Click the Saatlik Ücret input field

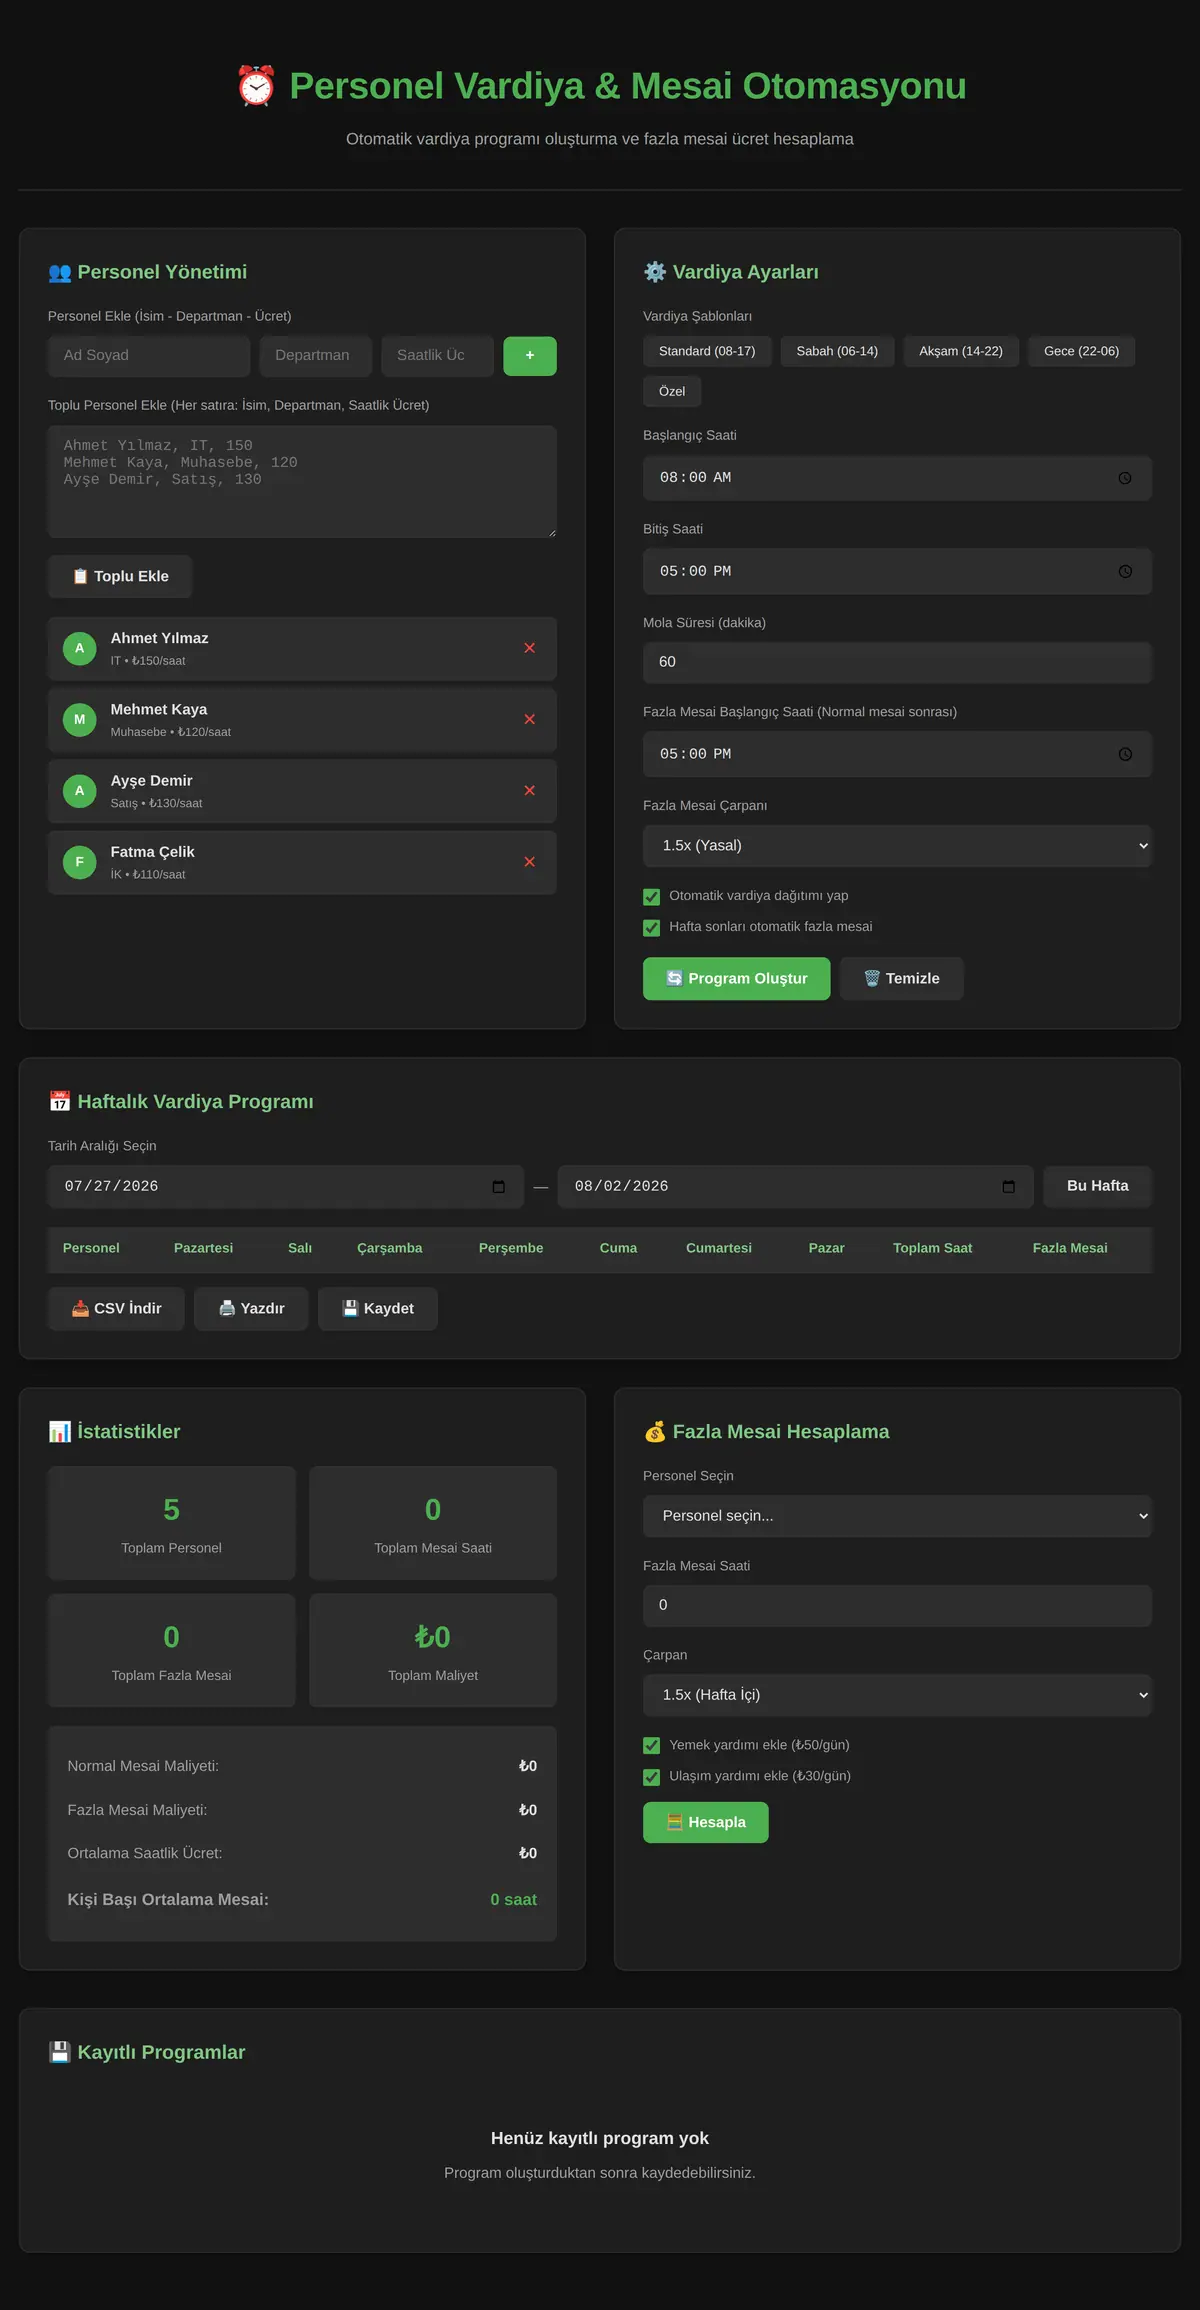click(438, 356)
